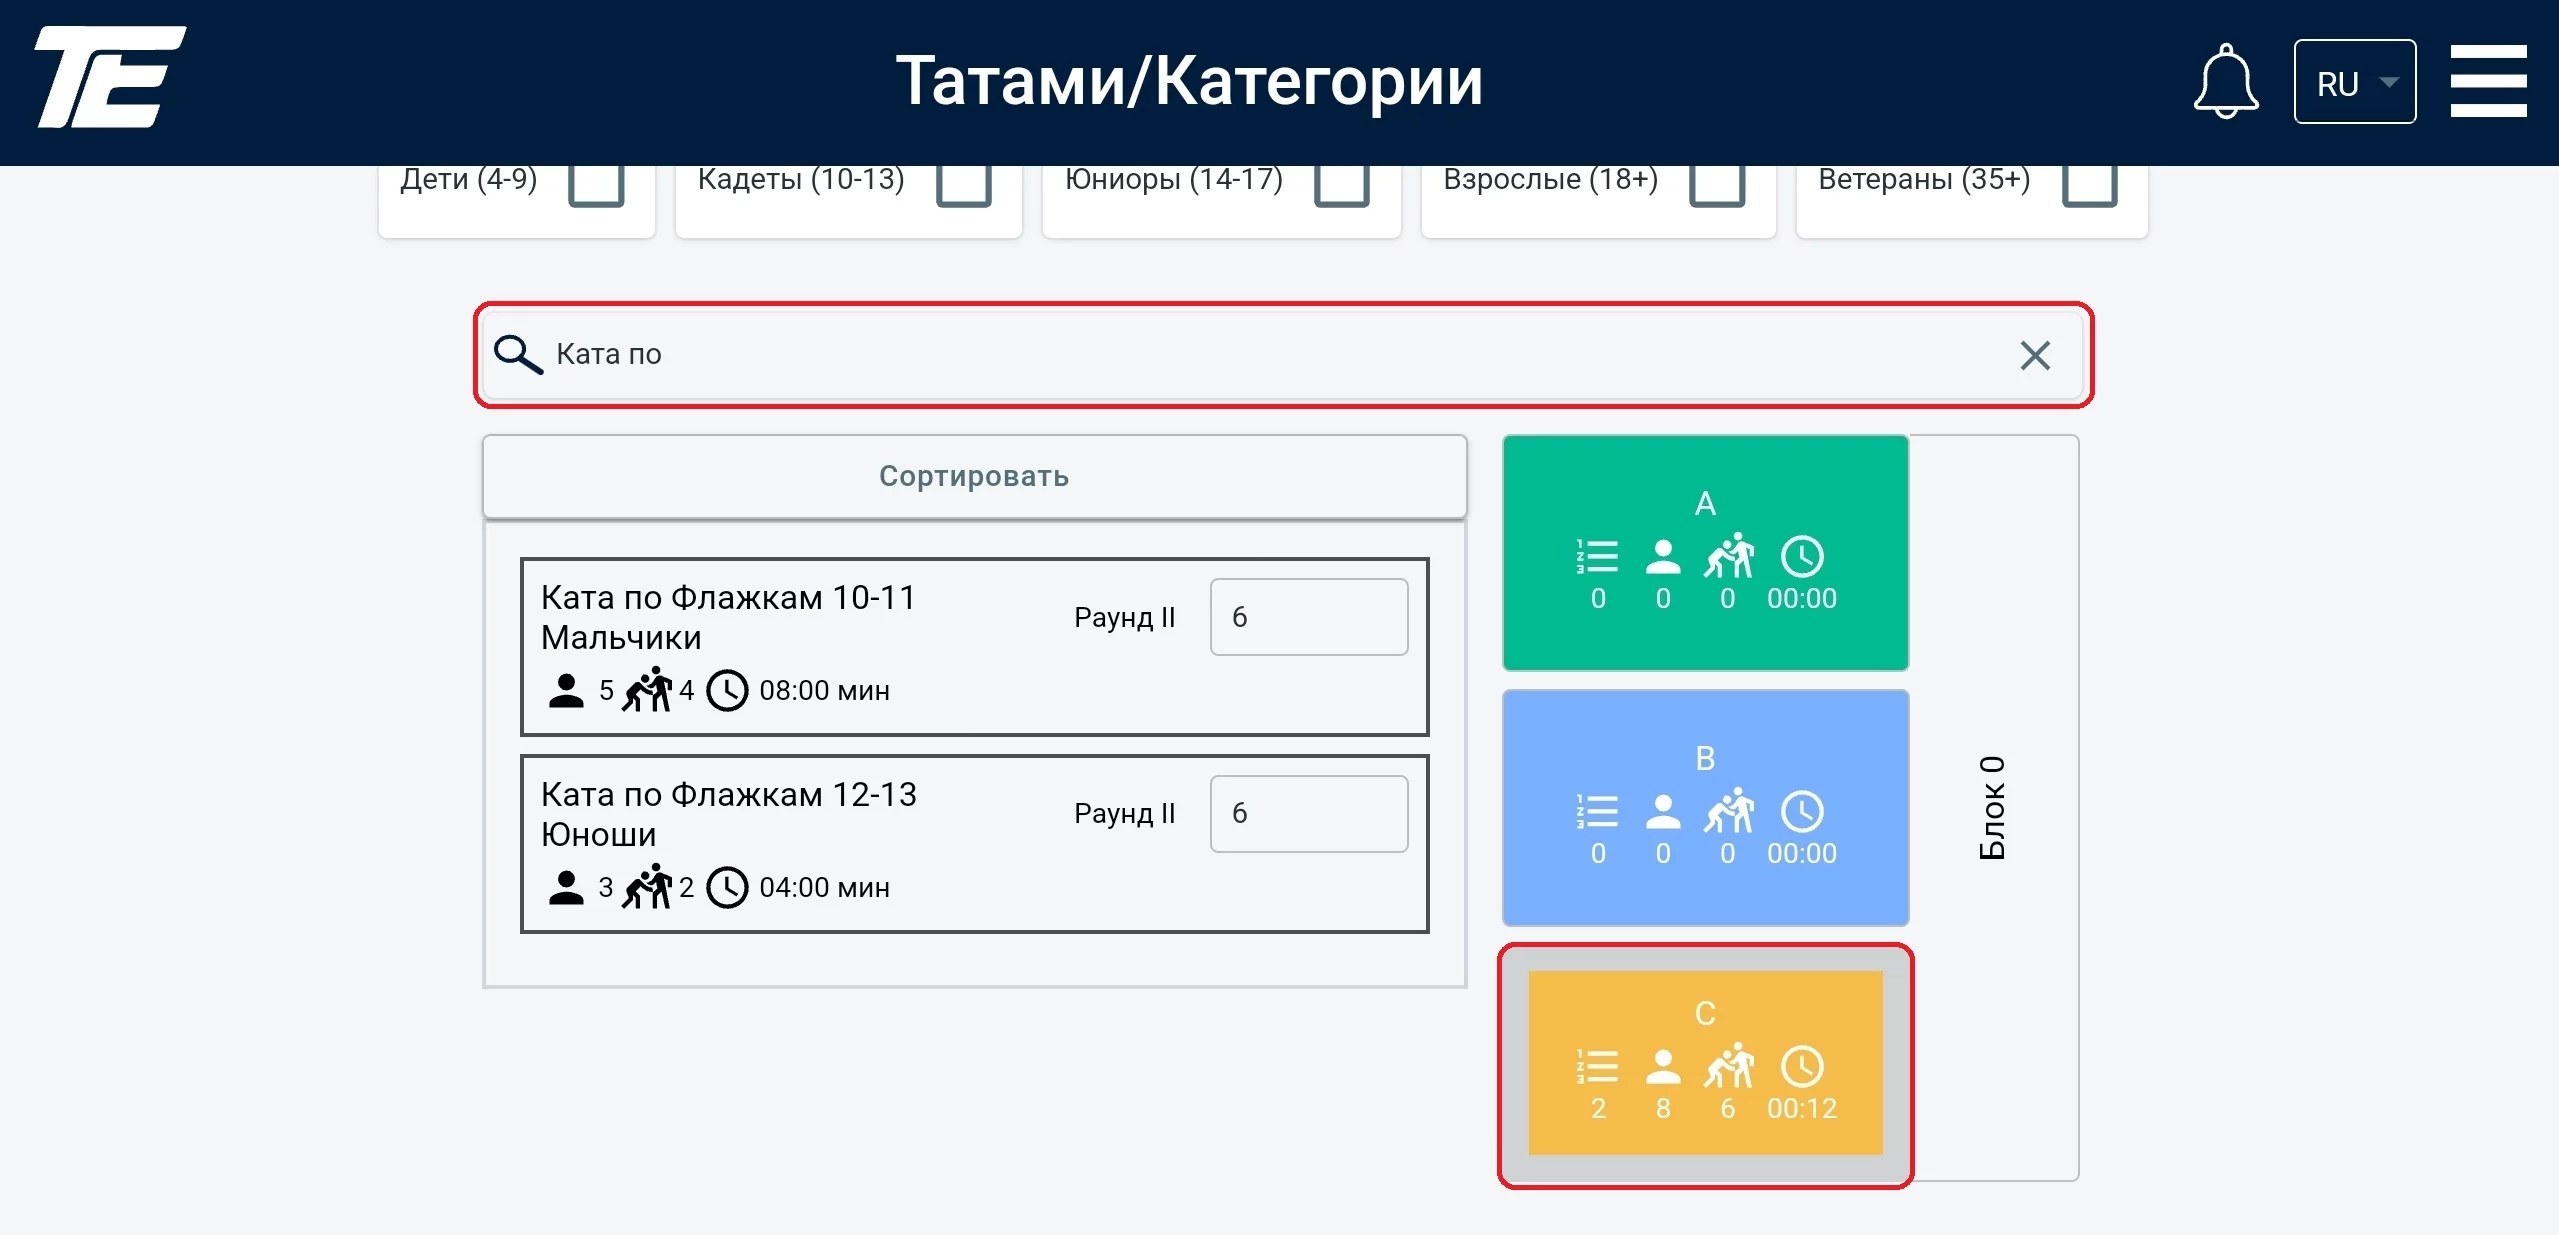Click 'Раунд II' label in 10-11 Мальчики card
Viewport: 2559px width, 1235px height.
tap(1124, 618)
